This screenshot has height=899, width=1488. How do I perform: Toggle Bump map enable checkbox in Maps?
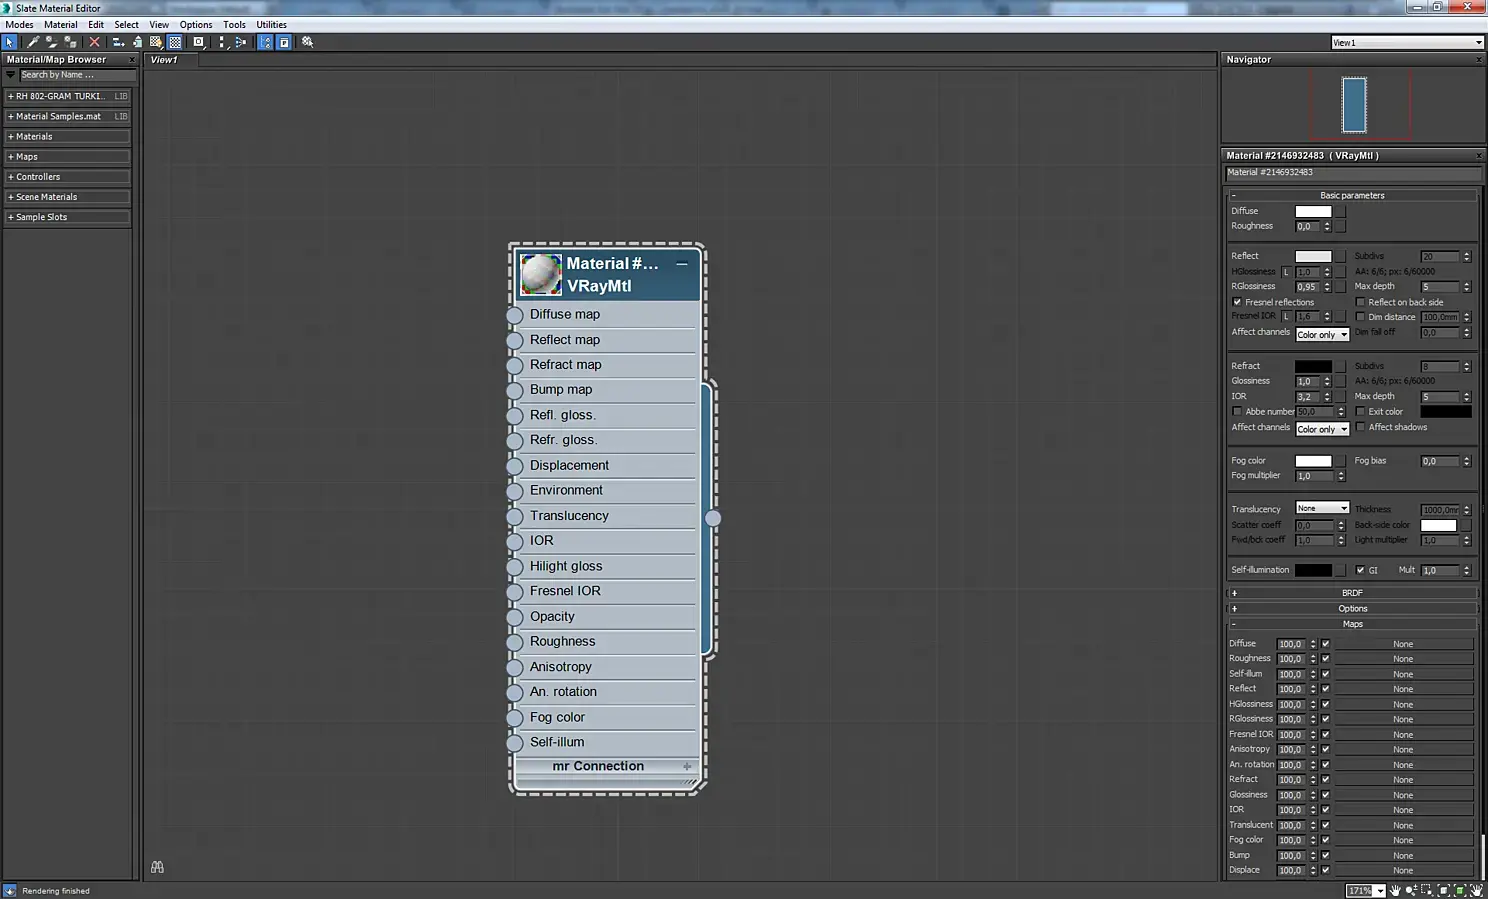1325,855
